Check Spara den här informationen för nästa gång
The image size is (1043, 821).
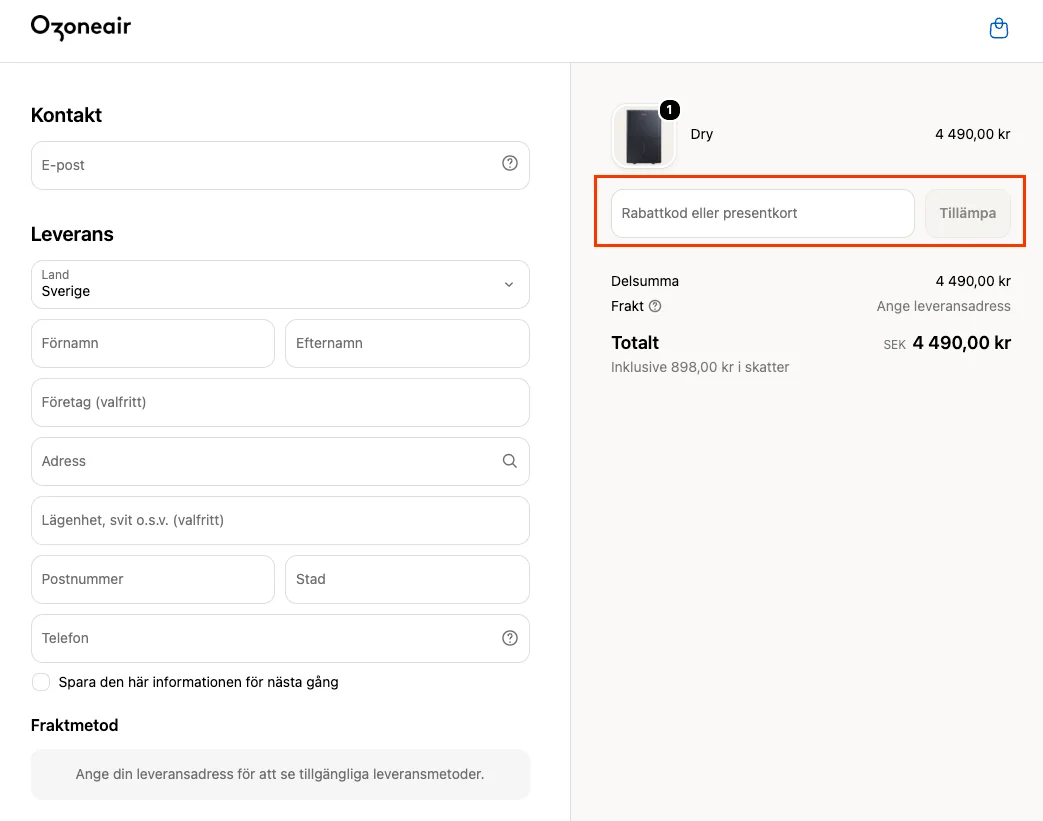point(41,682)
